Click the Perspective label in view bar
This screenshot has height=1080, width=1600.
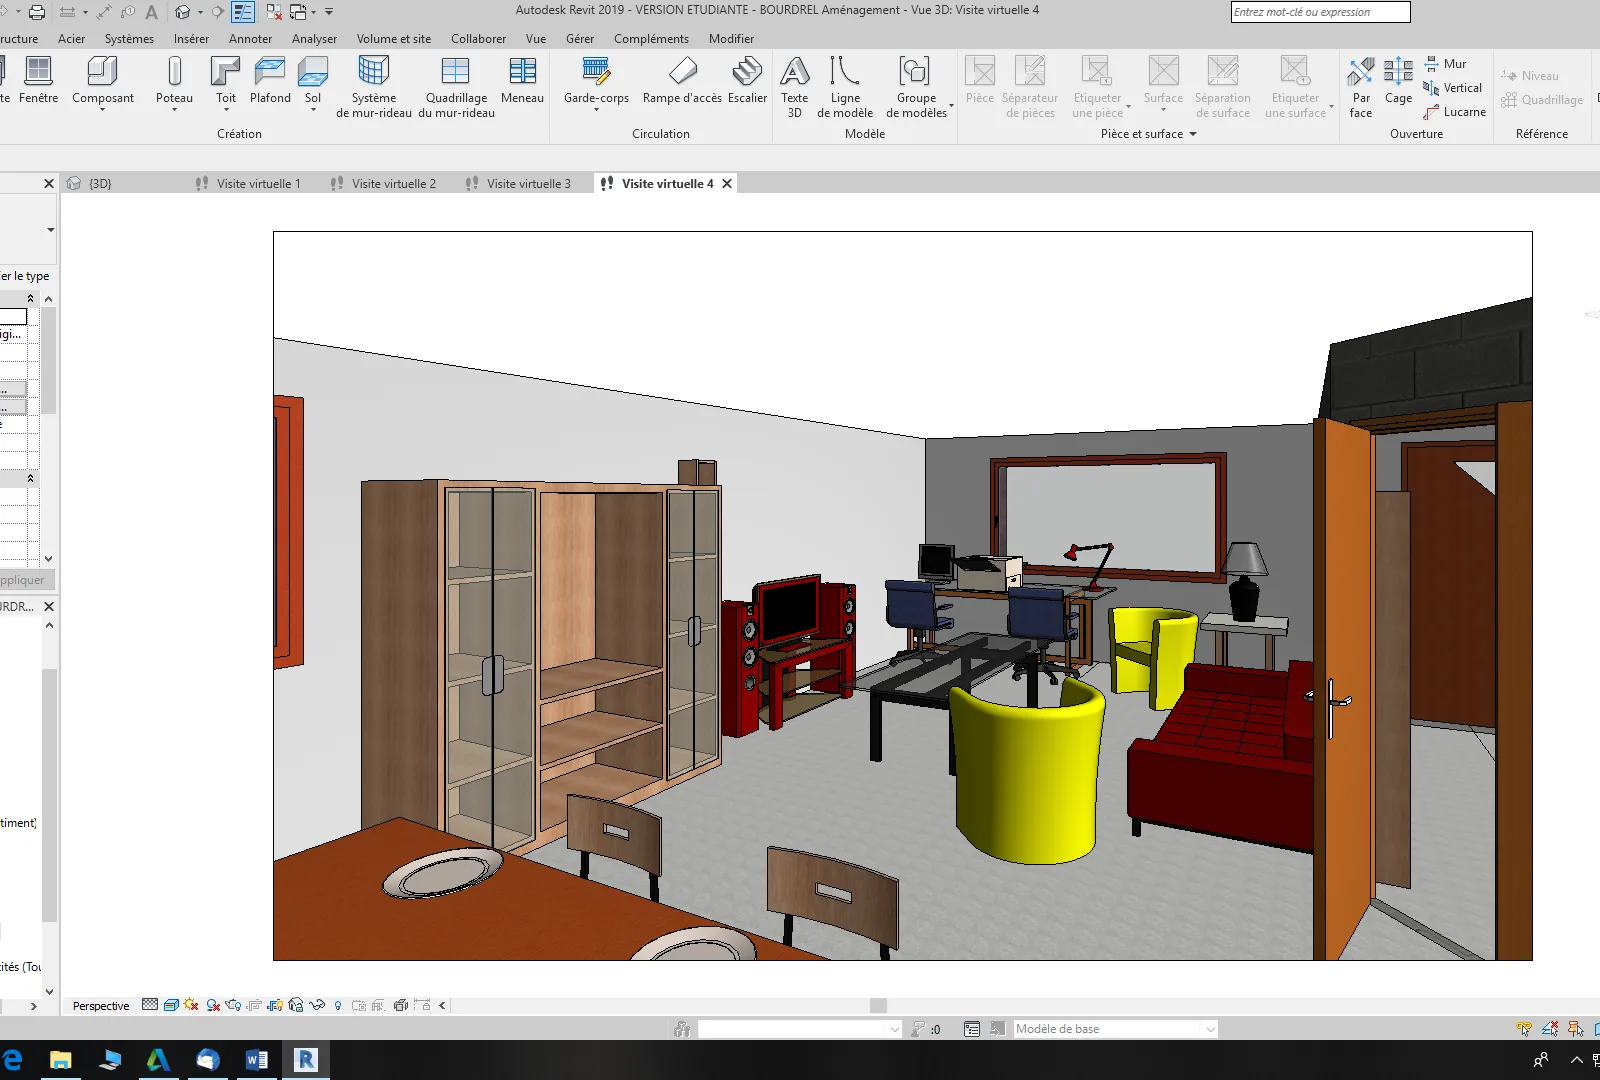click(101, 1006)
